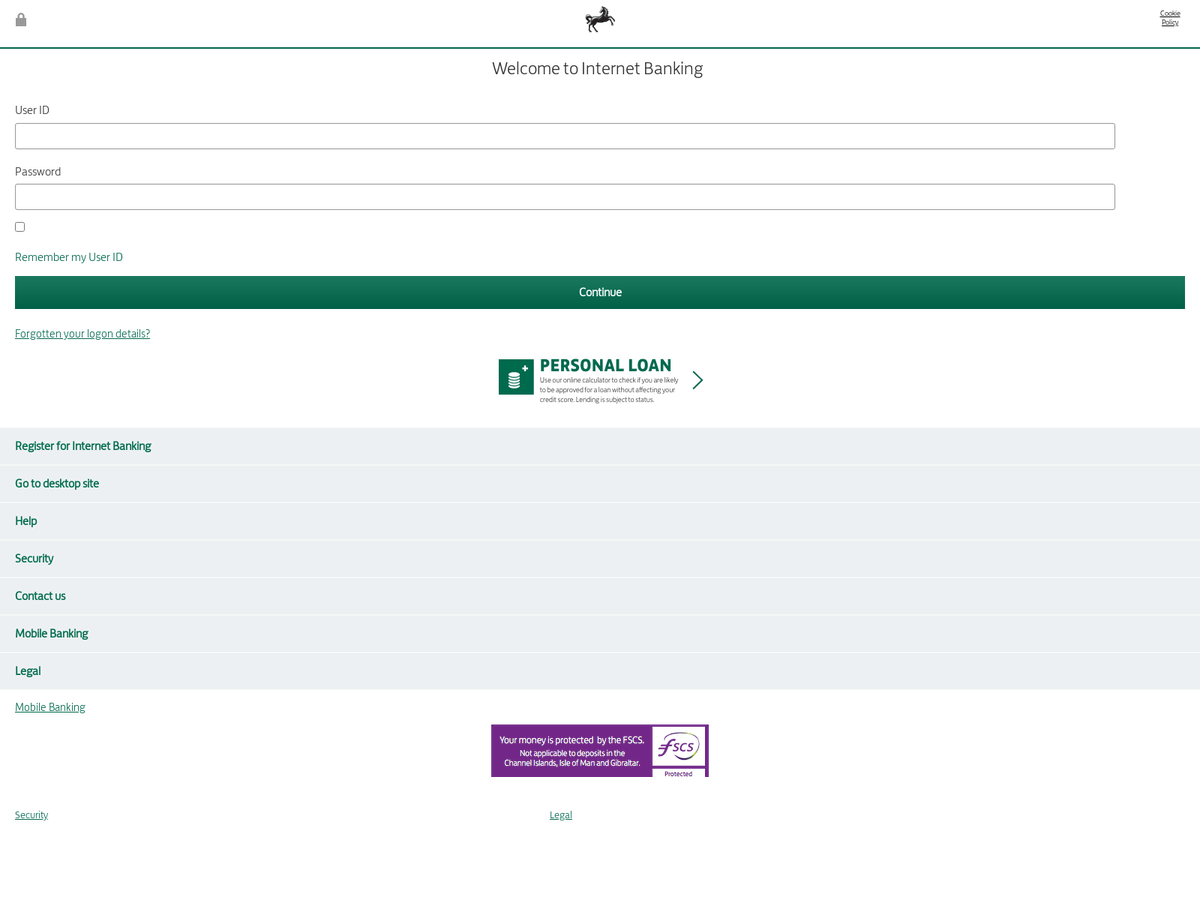Screen dimensions: 1200x900
Task: Open the footer Security link
Action: [31, 815]
